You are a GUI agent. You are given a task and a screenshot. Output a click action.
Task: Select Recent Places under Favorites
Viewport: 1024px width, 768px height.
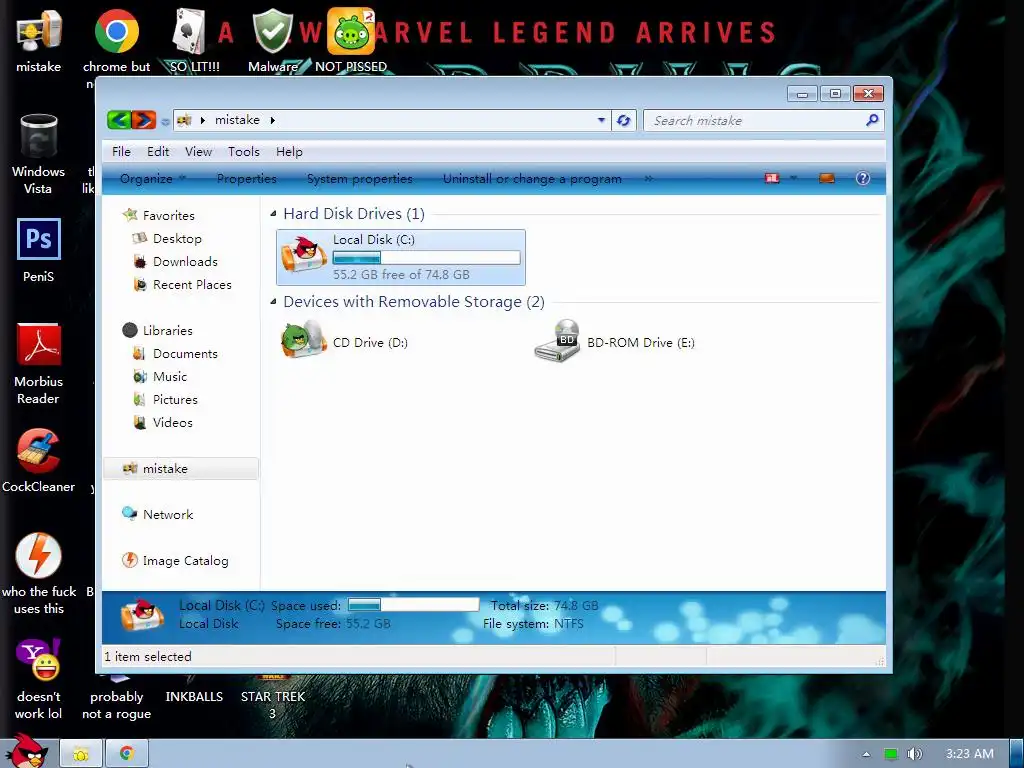point(182,285)
